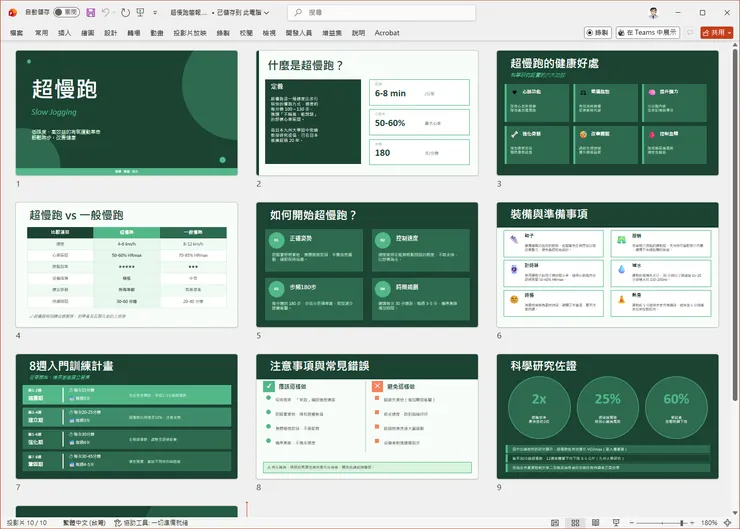Click the red 共用 Share button
This screenshot has height=529, width=740.
click(716, 33)
